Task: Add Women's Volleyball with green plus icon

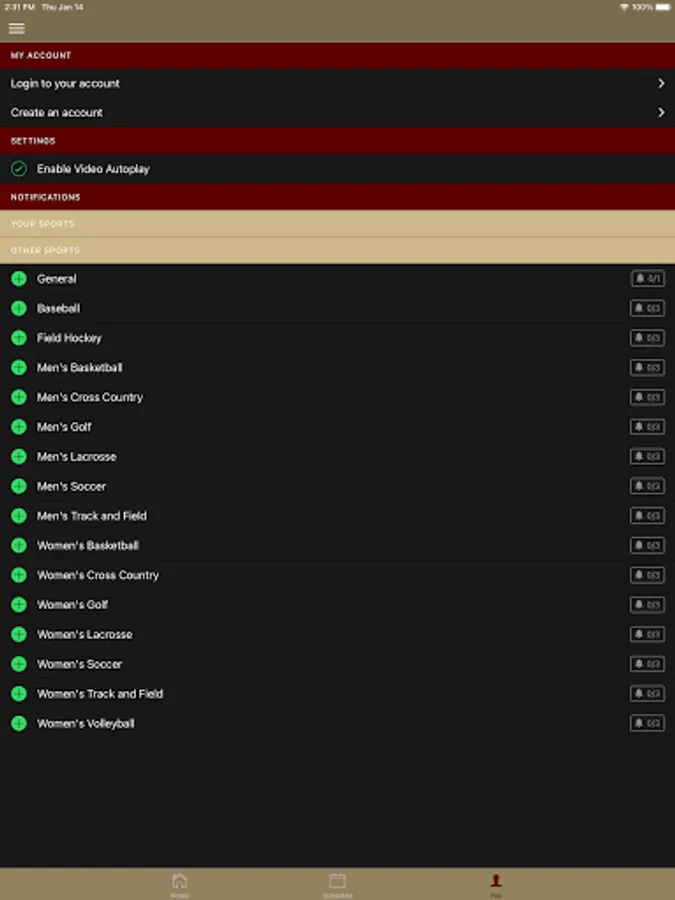Action: [19, 723]
